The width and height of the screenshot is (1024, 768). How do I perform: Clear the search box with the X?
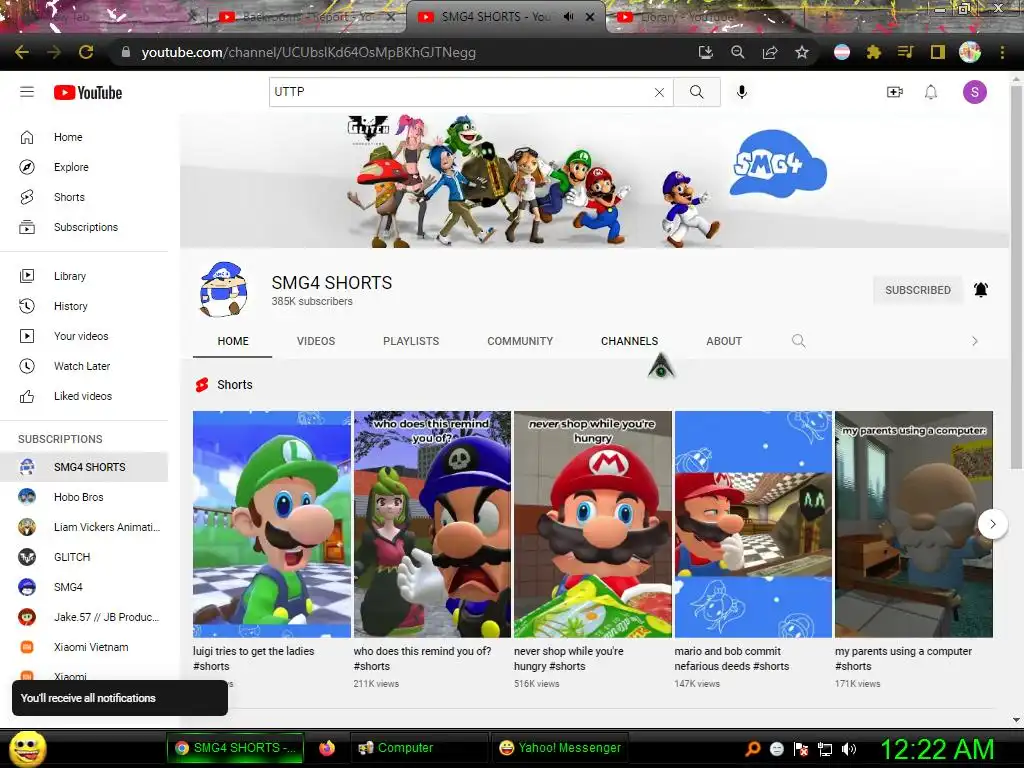coord(659,93)
